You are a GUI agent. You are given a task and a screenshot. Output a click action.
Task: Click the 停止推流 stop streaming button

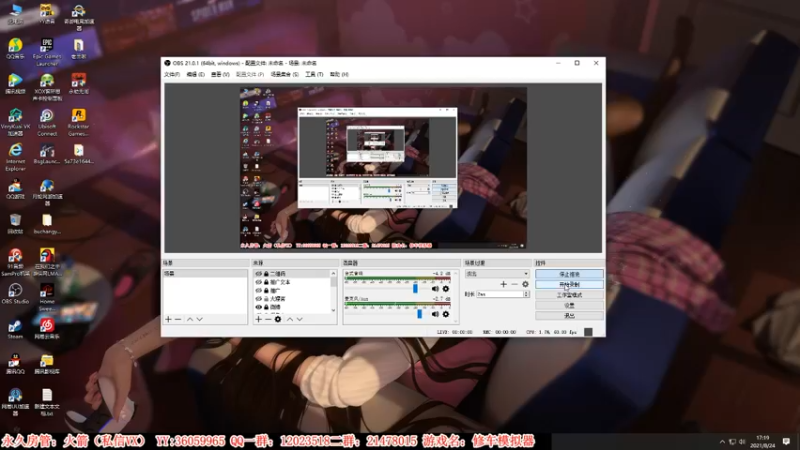(569, 274)
